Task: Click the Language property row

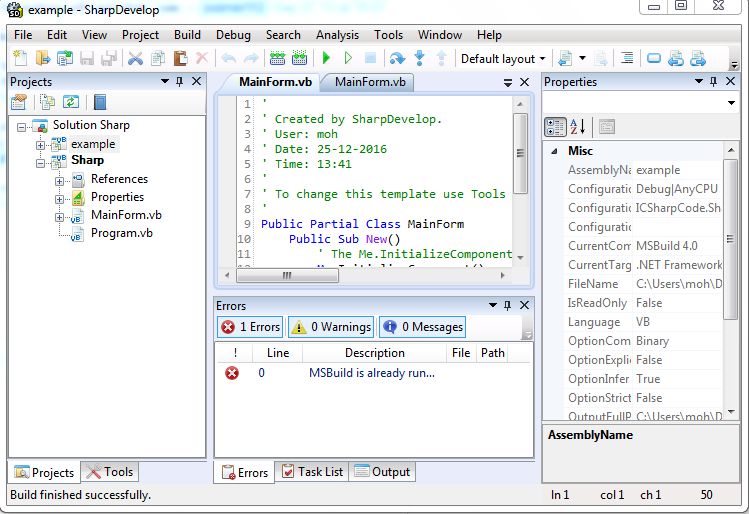Action: pos(643,322)
